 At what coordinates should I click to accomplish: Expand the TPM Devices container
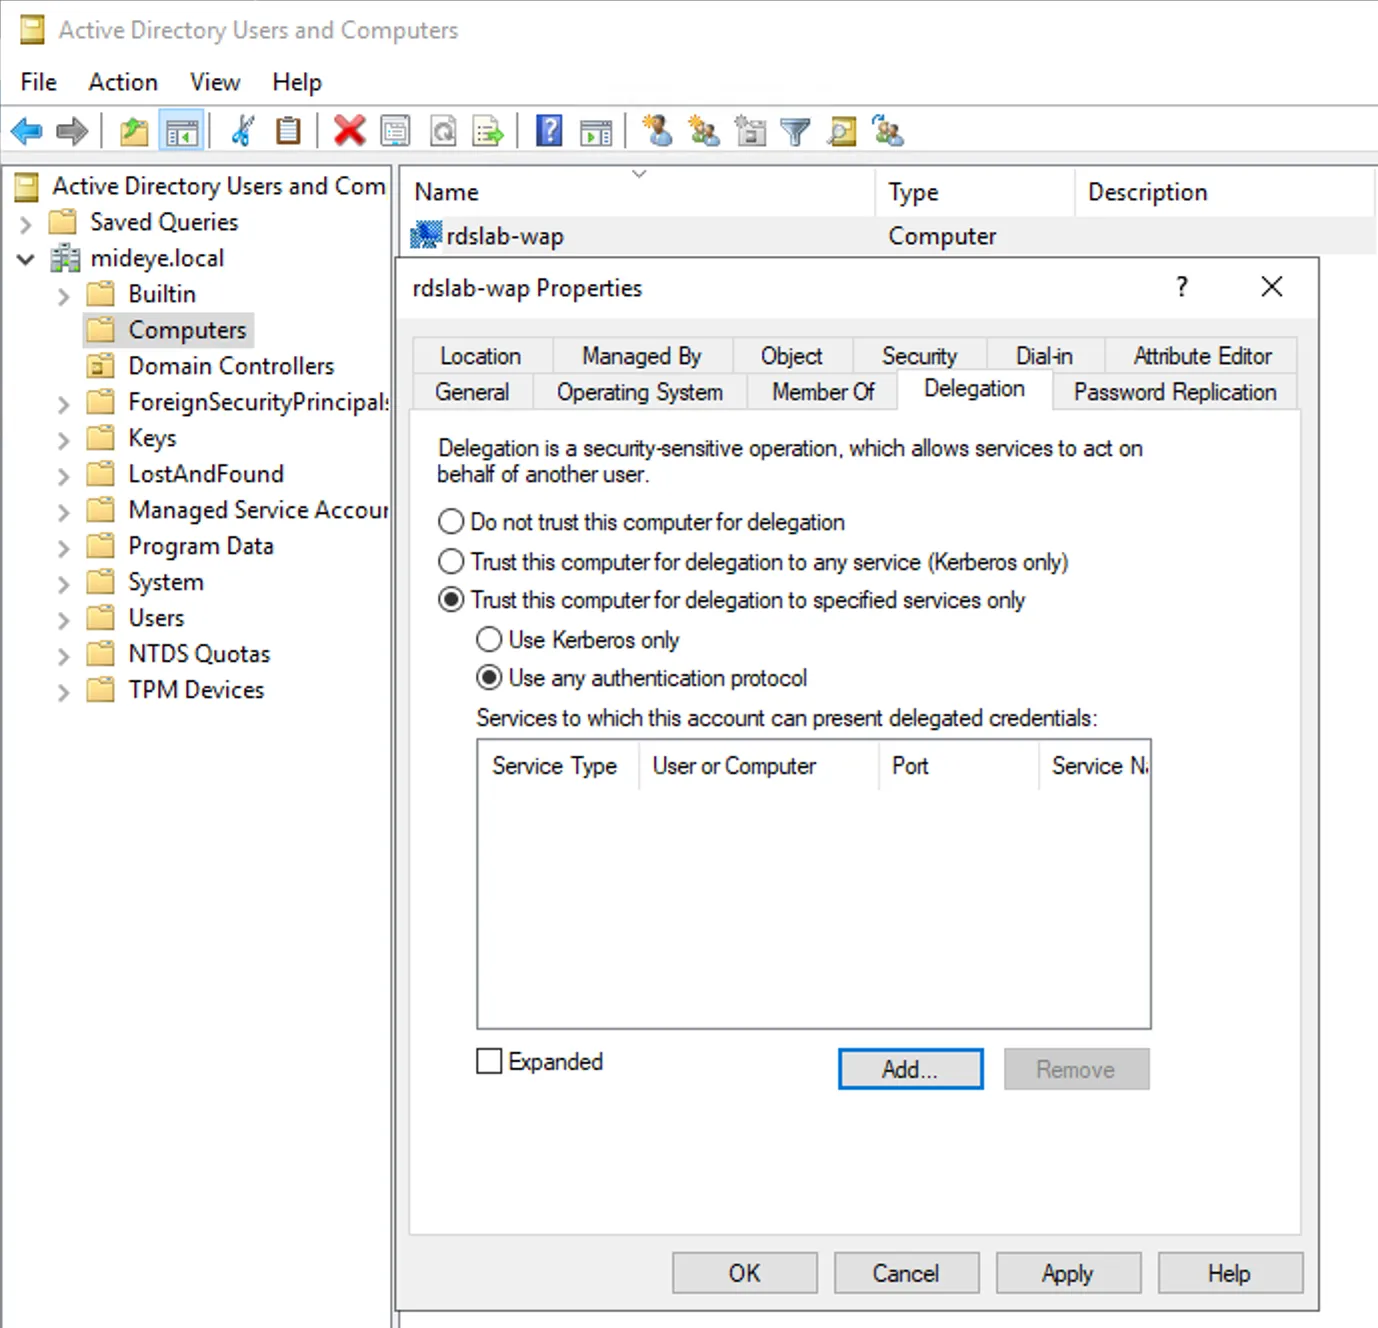(x=62, y=689)
